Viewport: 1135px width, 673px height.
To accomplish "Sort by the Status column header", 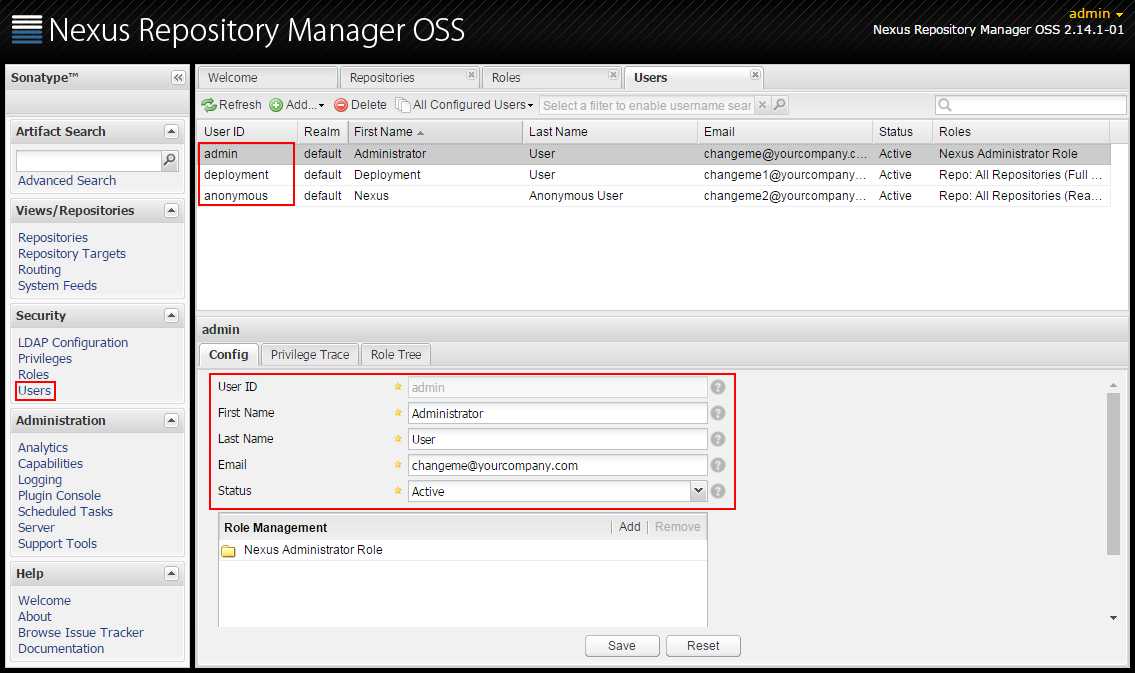I will (x=902, y=132).
